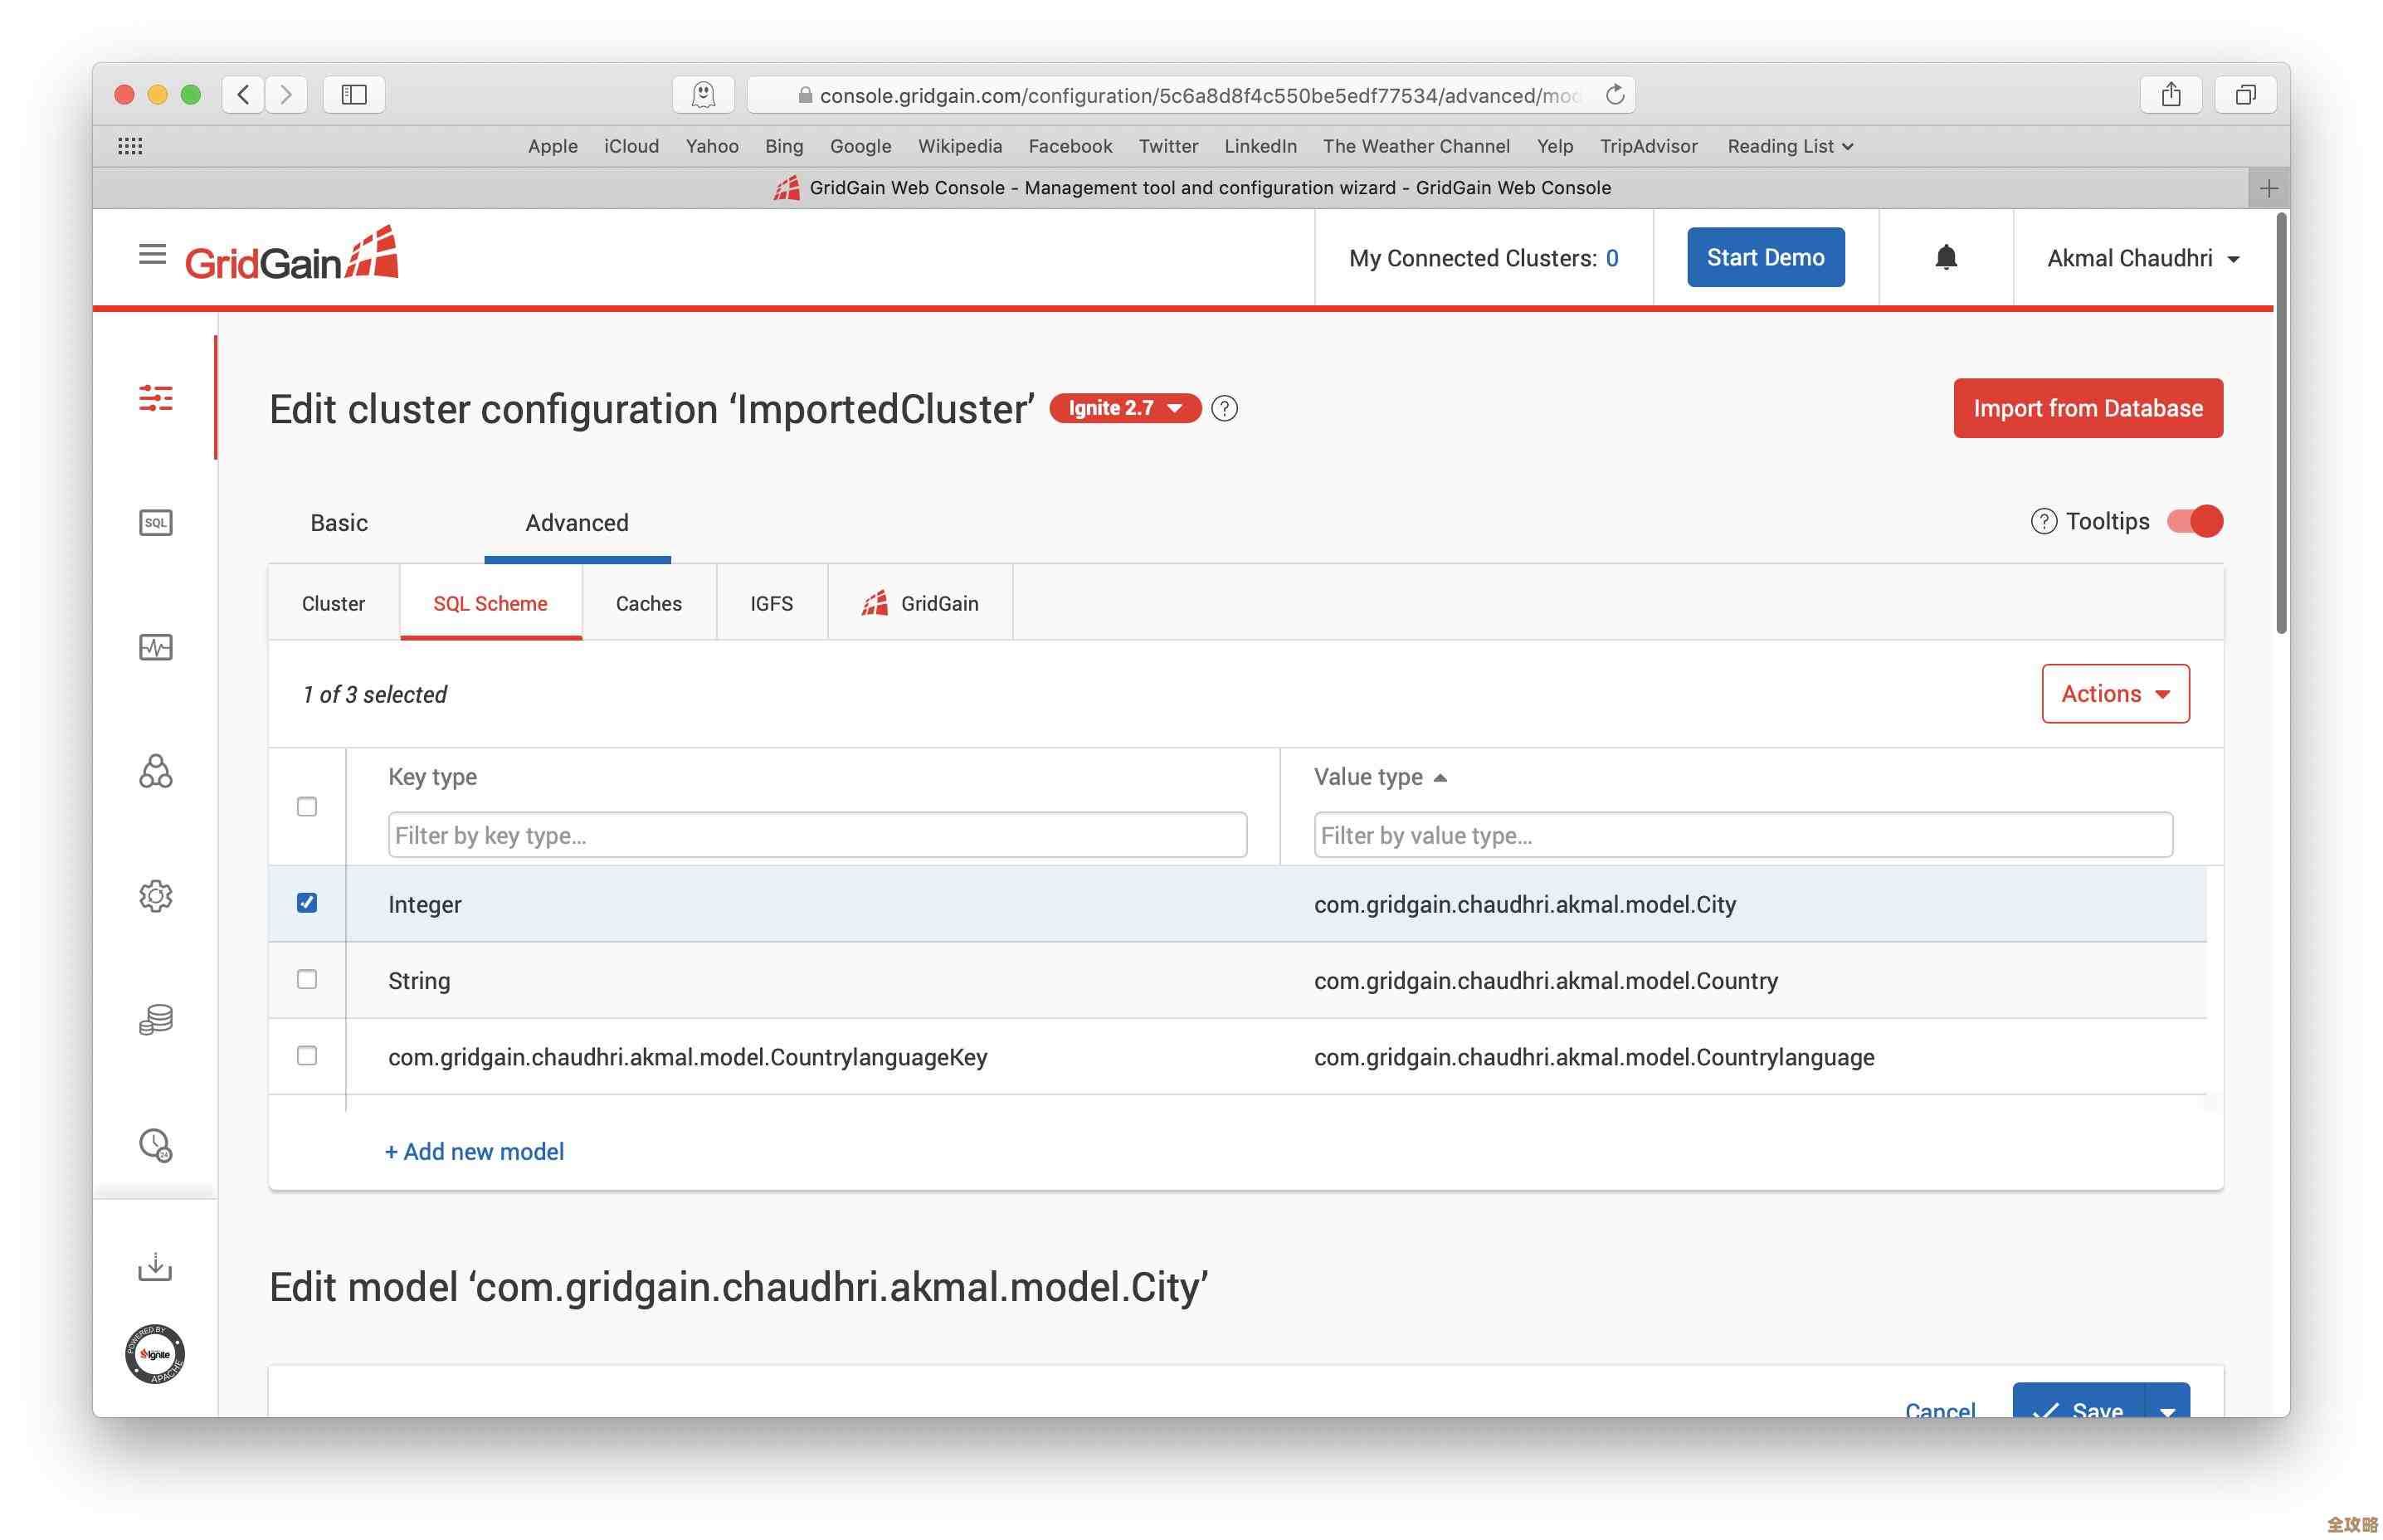Open the hamburger menu next to GridGain logo
Image resolution: width=2383 pixels, height=1540 pixels.
pyautogui.click(x=152, y=255)
